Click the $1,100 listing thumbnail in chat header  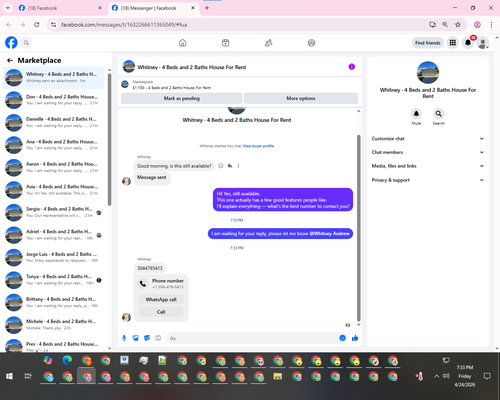(x=125, y=84)
